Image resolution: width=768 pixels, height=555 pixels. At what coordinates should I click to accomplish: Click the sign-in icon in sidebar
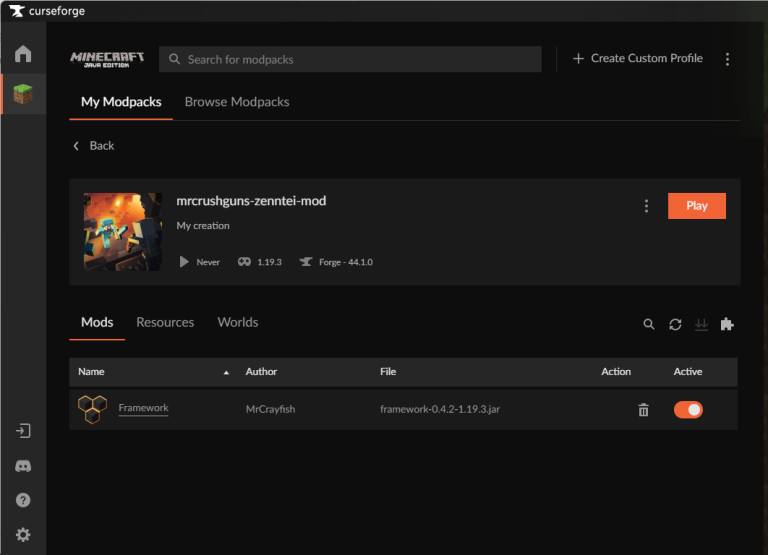point(23,431)
